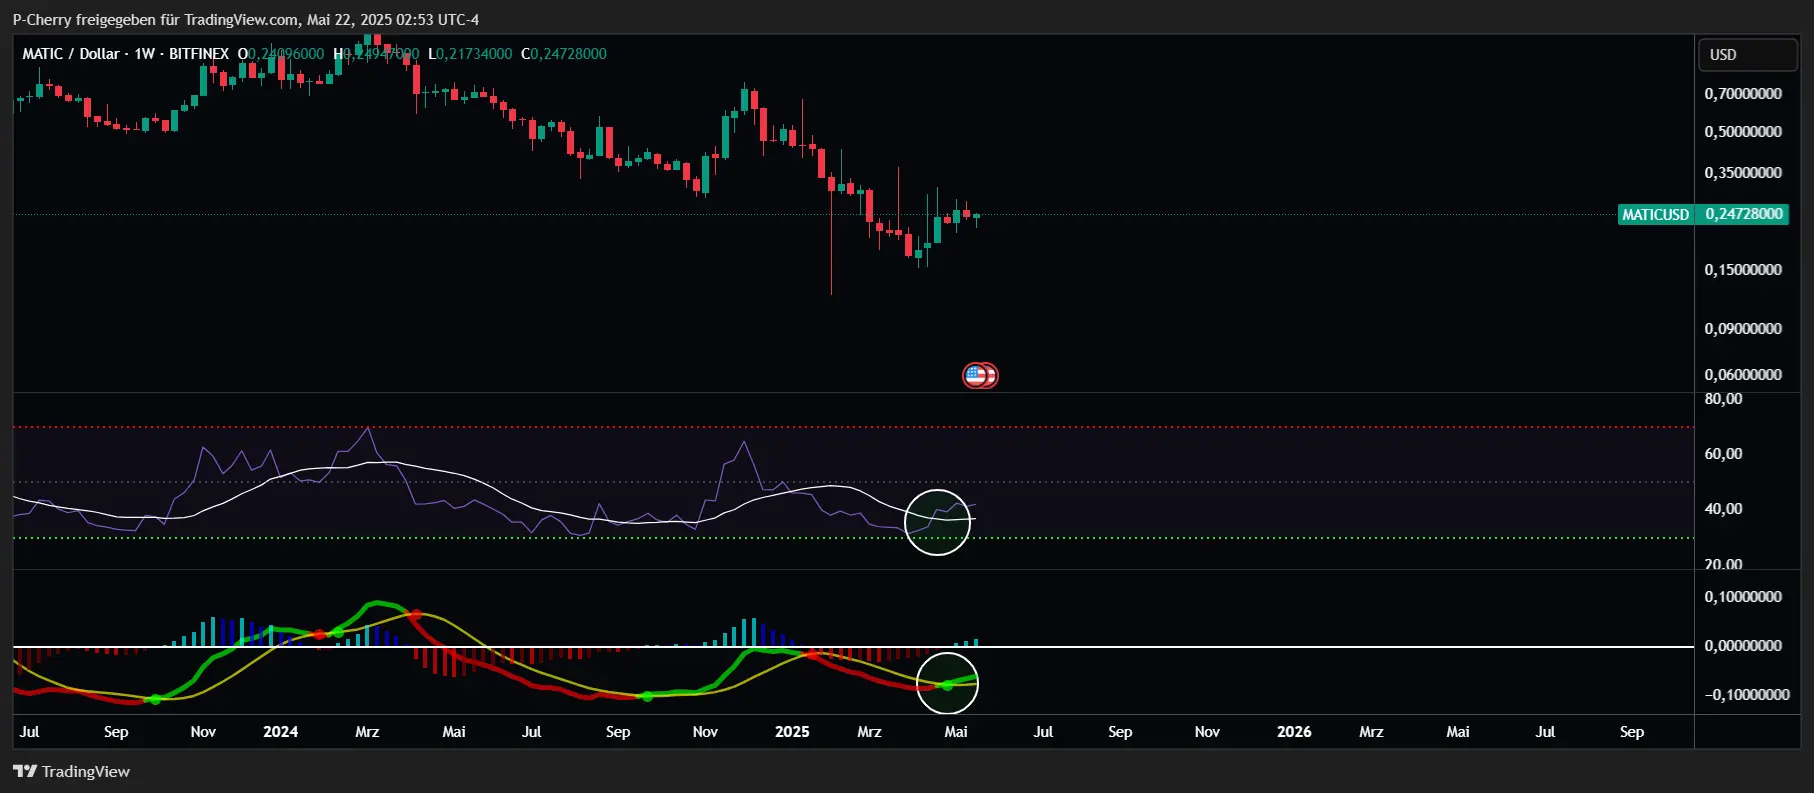Click the close value C0,24728000 in legend
The height and width of the screenshot is (793, 1814).
click(x=564, y=54)
